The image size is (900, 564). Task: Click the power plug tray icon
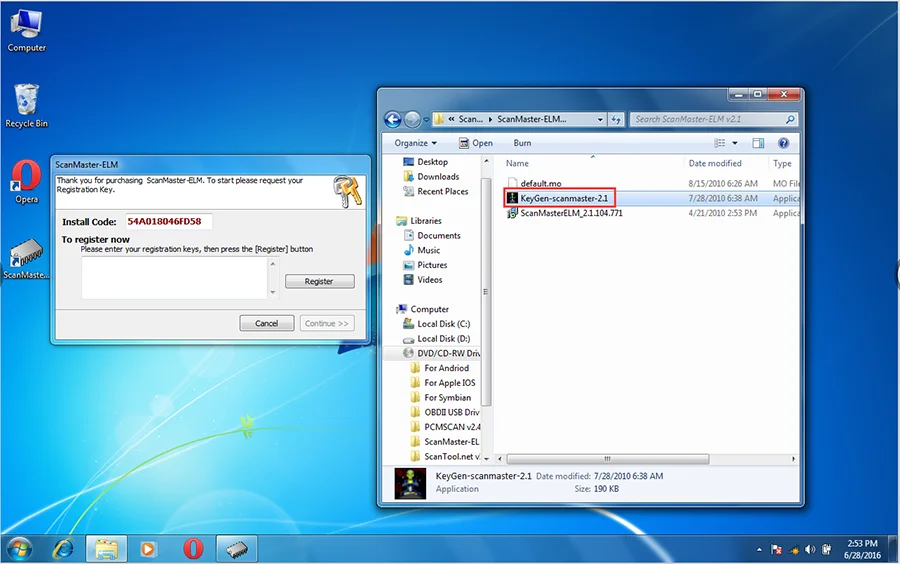click(827, 550)
